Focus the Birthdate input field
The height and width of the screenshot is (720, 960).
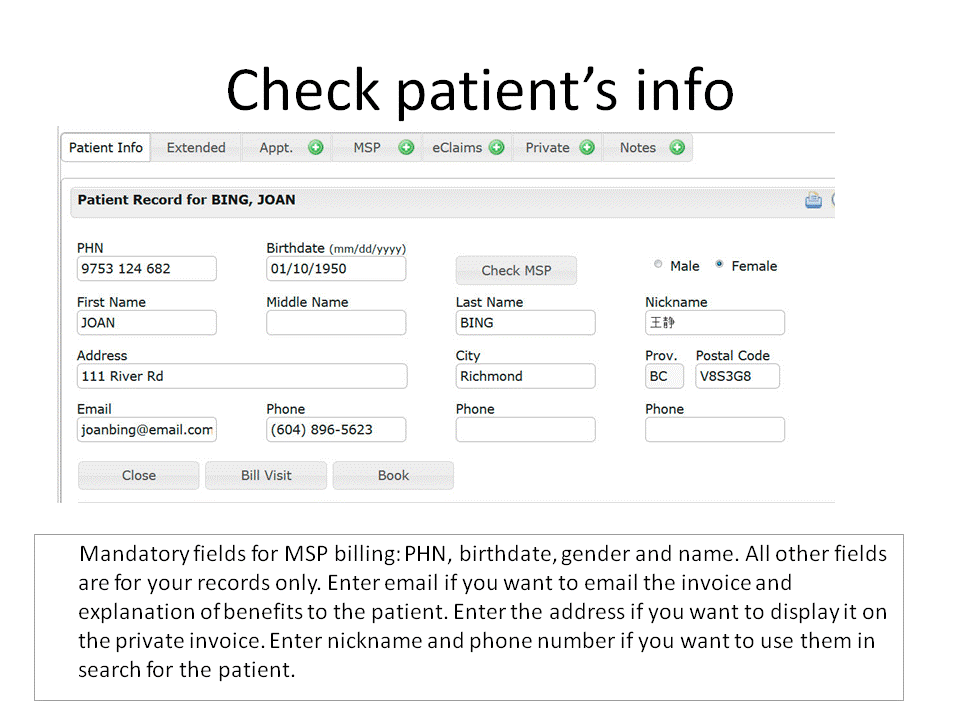336,269
